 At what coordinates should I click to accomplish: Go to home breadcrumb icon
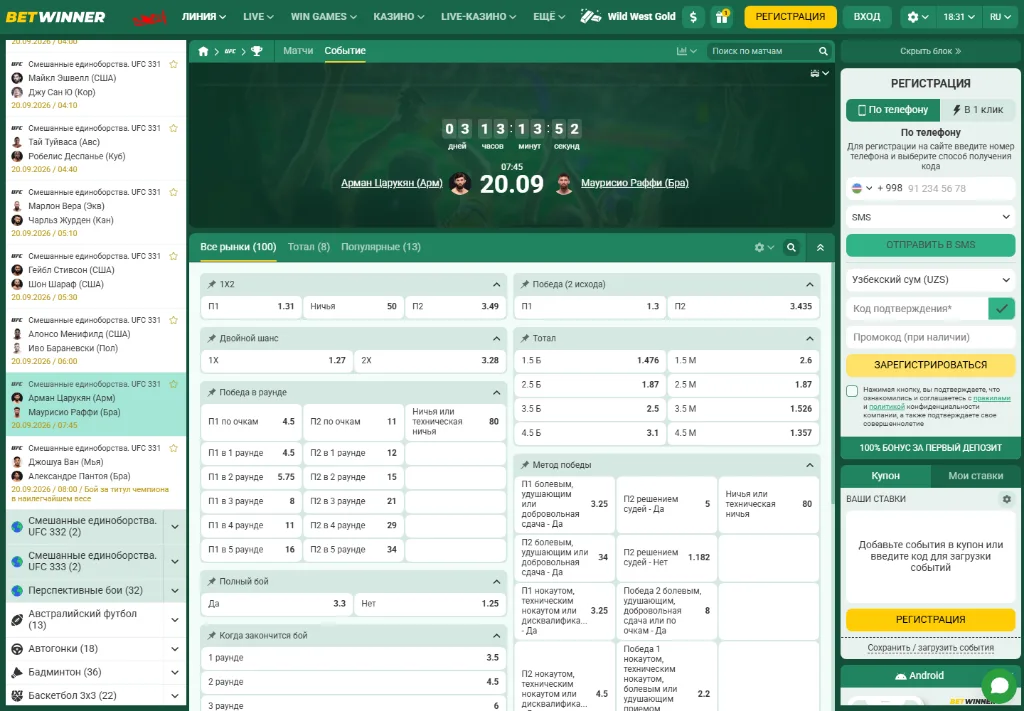[x=203, y=51]
